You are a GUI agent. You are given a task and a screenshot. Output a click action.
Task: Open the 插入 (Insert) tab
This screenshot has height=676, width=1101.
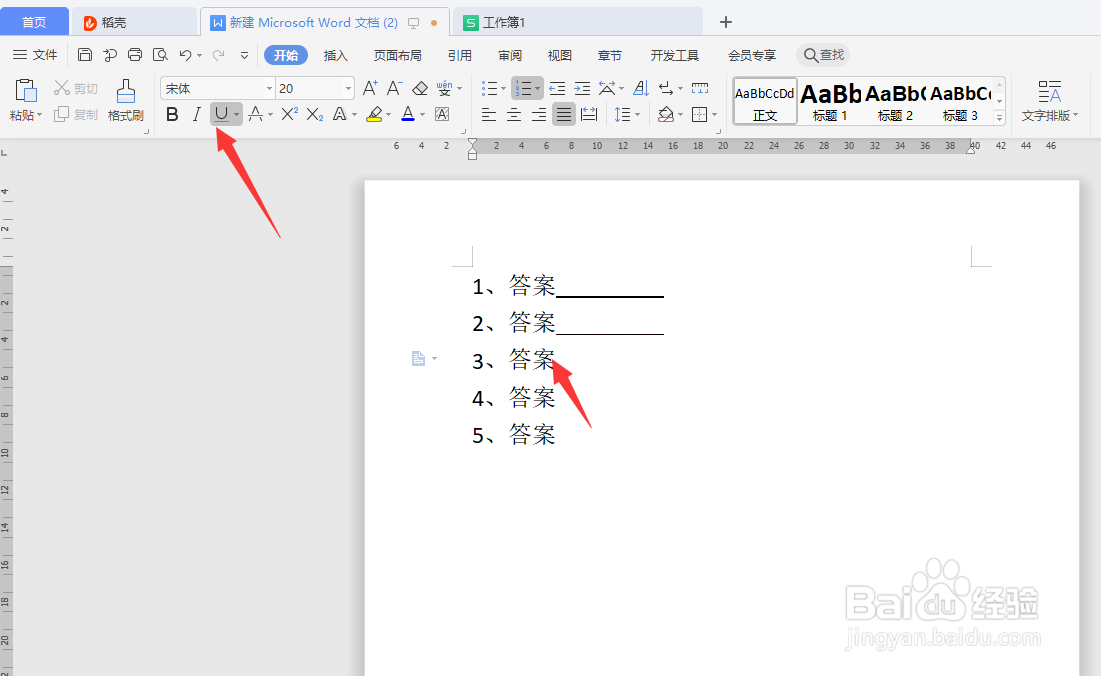[336, 55]
